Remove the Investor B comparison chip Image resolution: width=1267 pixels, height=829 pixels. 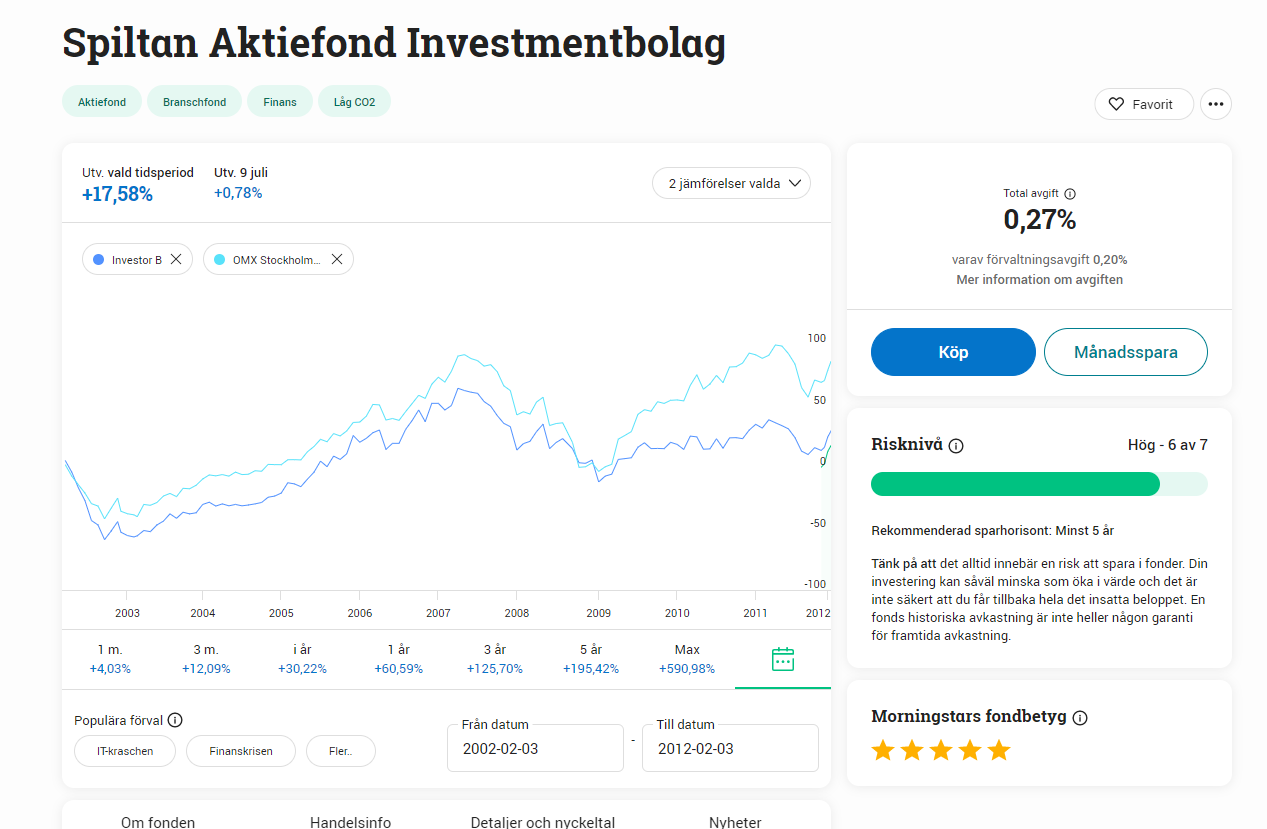[176, 260]
